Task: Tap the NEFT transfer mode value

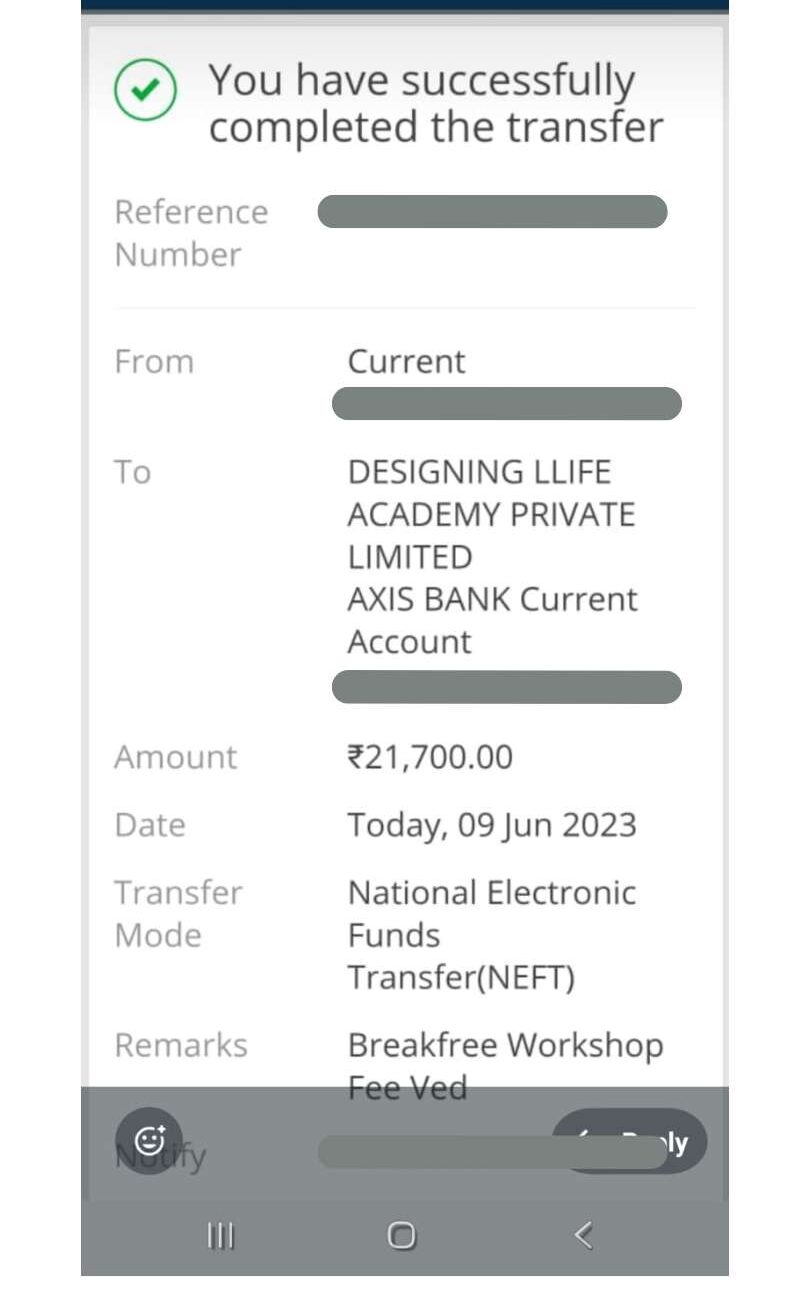Action: 491,935
